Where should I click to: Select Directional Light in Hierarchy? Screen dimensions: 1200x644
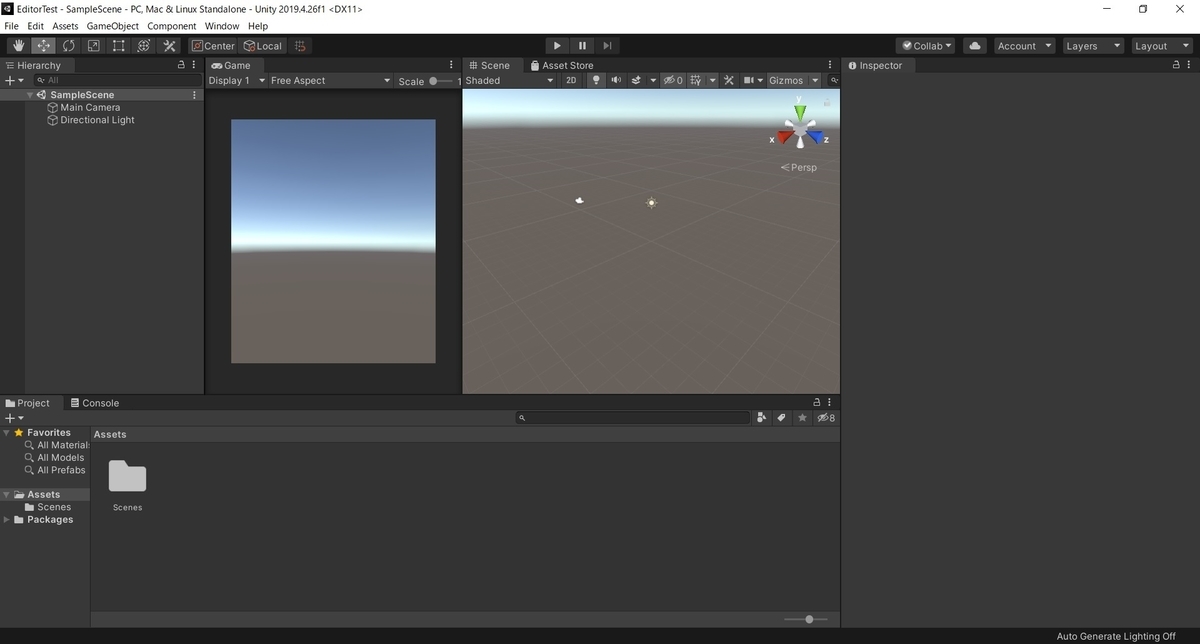(97, 120)
